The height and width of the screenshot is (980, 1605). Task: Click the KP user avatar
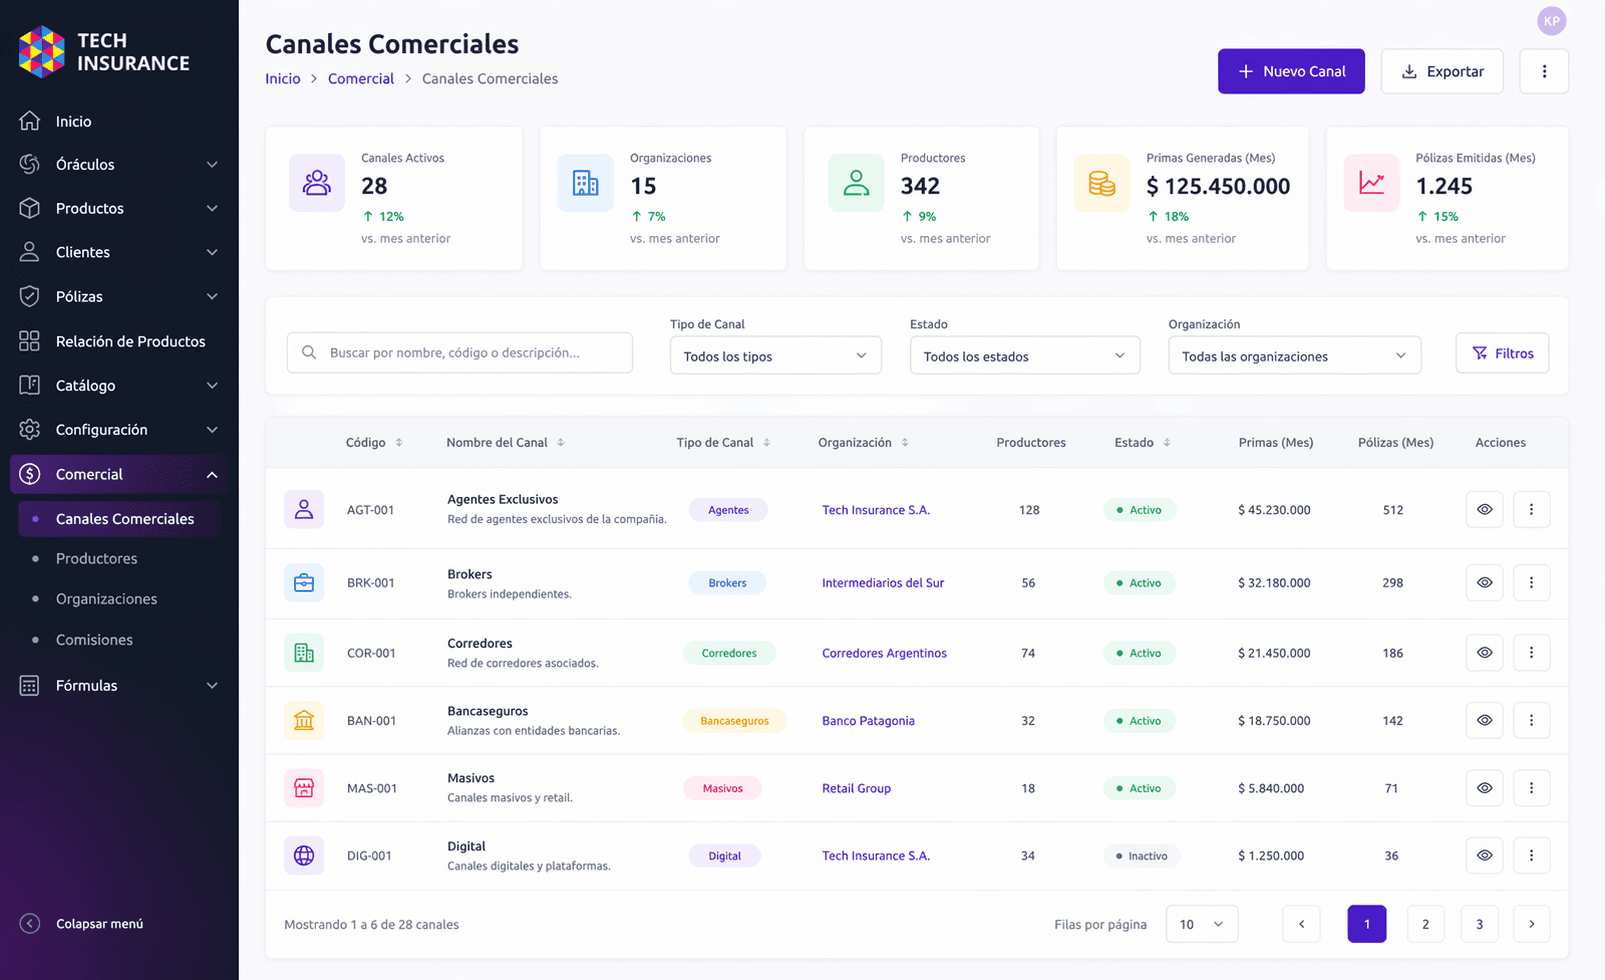[x=1551, y=20]
